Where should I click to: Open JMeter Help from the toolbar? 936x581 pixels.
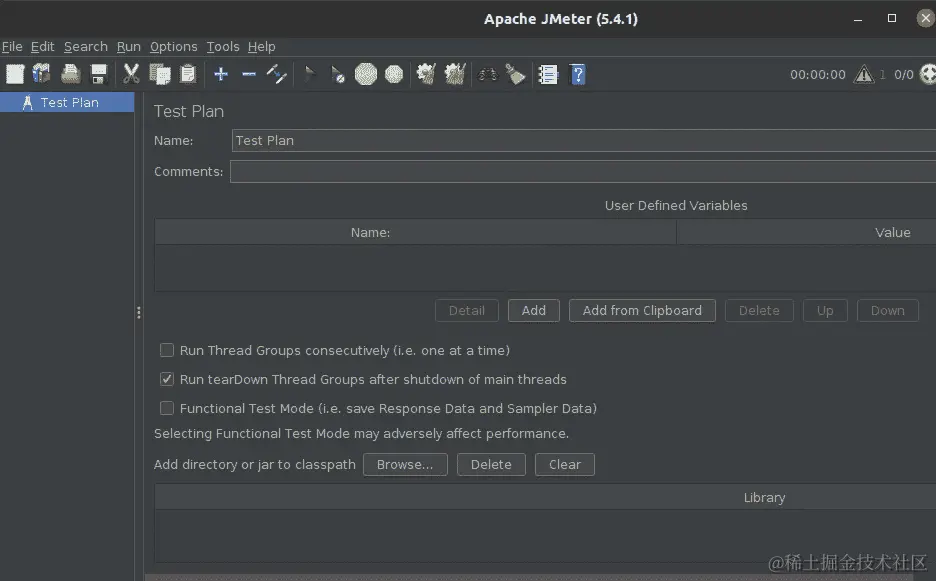click(578, 74)
